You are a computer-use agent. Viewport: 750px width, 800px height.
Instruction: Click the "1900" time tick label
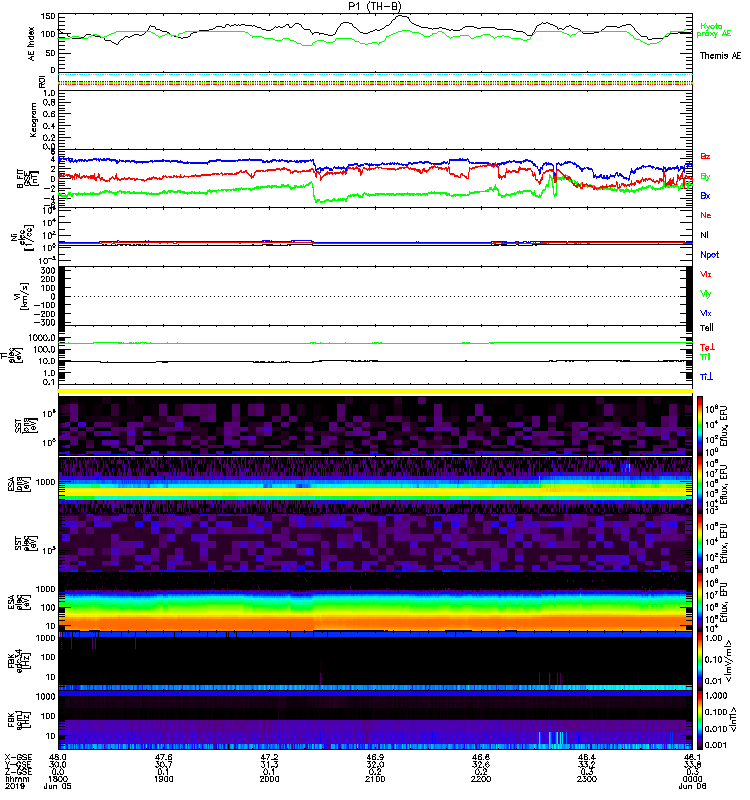pos(163,779)
